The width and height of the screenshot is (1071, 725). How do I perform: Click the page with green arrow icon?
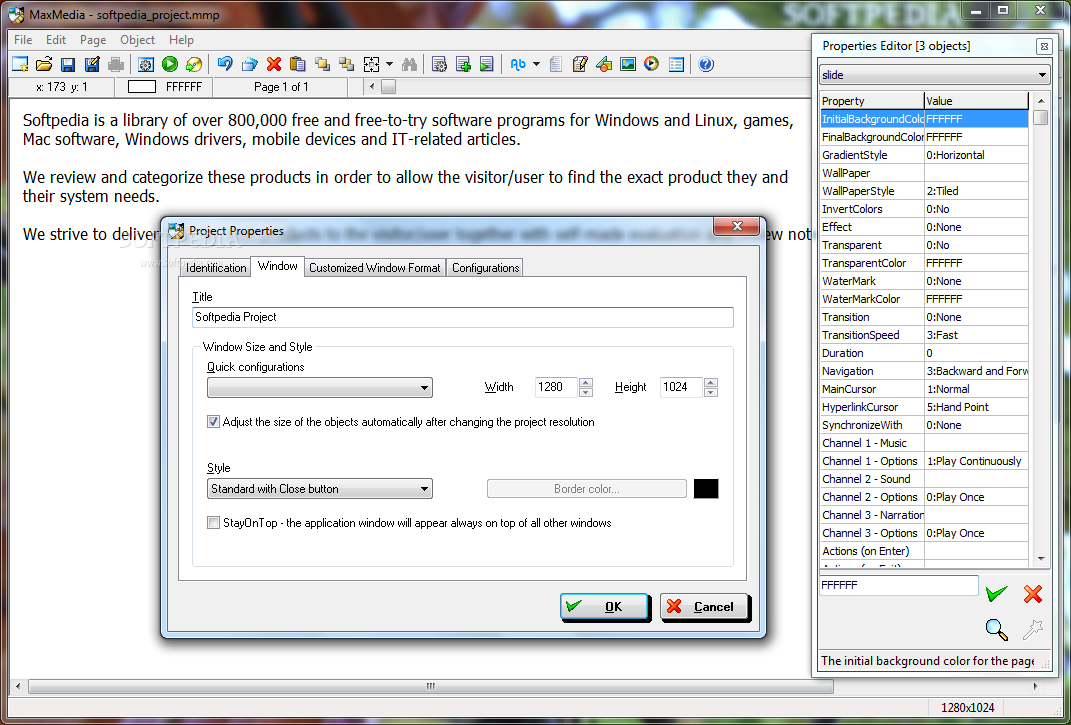(486, 64)
